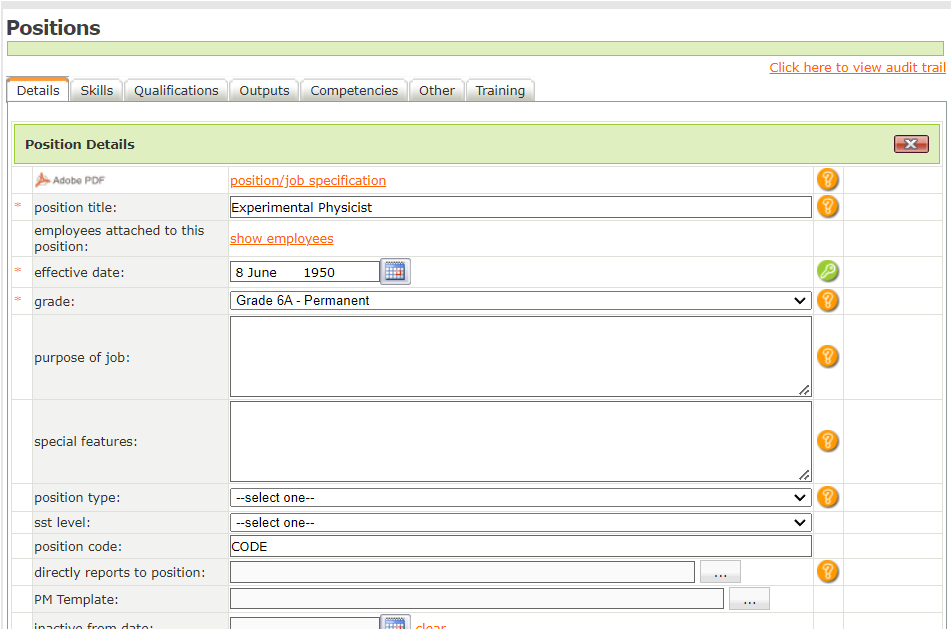The width and height of the screenshot is (952, 630).
Task: Click the help icon for purpose of job
Action: pos(827,357)
